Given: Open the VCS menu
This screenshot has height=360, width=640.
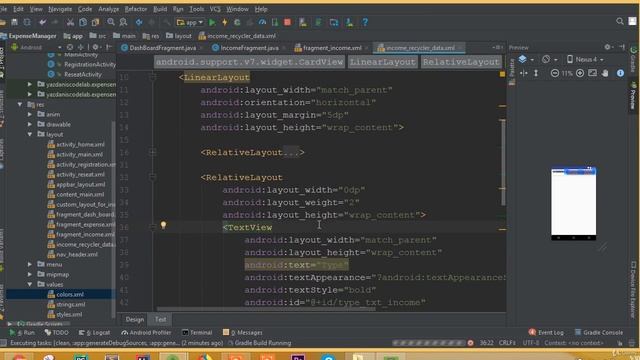Looking at the screenshot, I should coord(215,9).
